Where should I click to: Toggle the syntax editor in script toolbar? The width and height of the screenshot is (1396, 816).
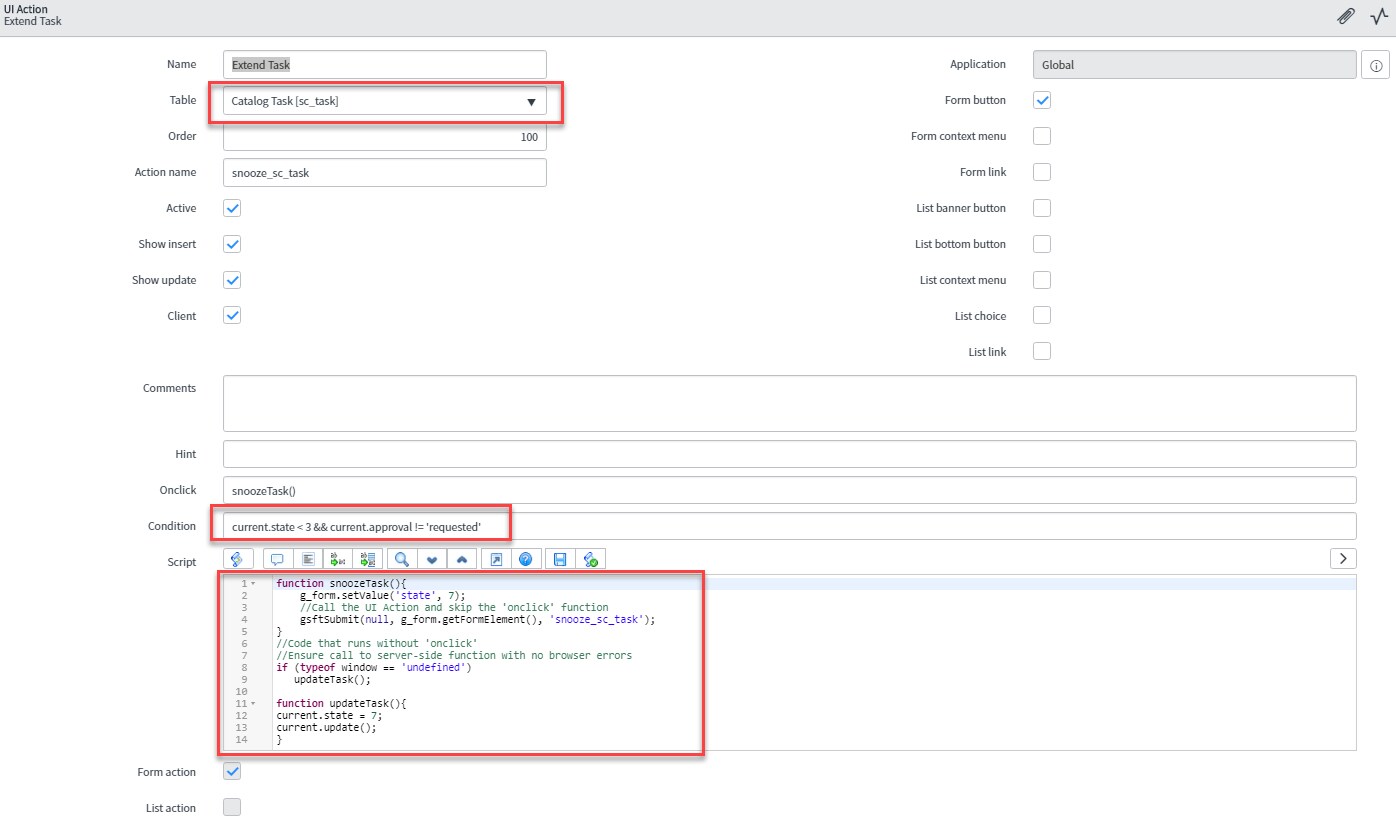tap(238, 559)
